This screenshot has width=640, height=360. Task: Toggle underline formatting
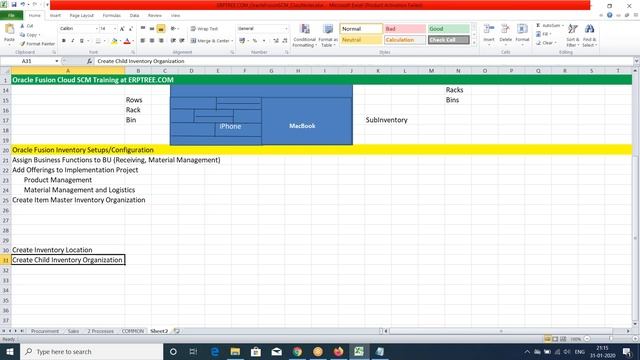[82, 41]
